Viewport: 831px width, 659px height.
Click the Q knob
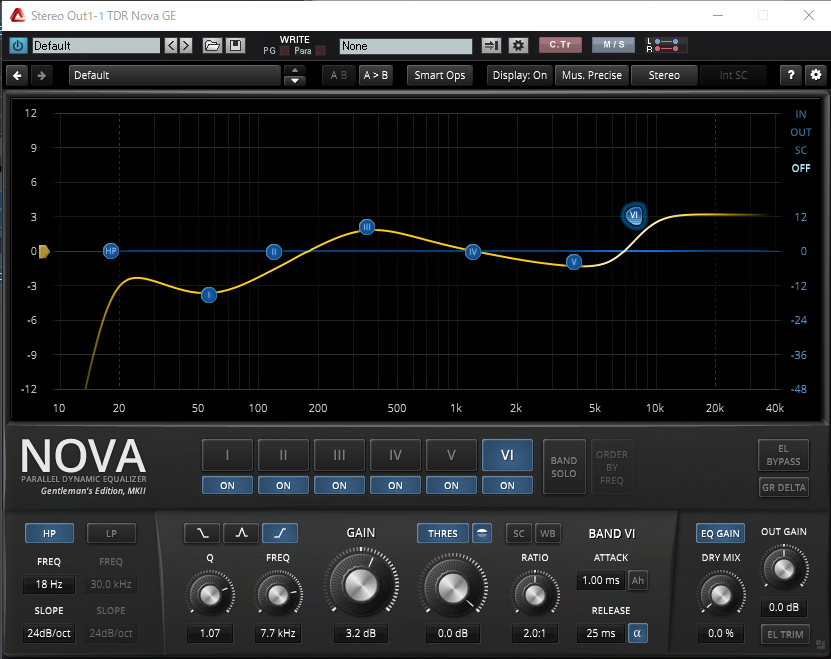[x=210, y=595]
